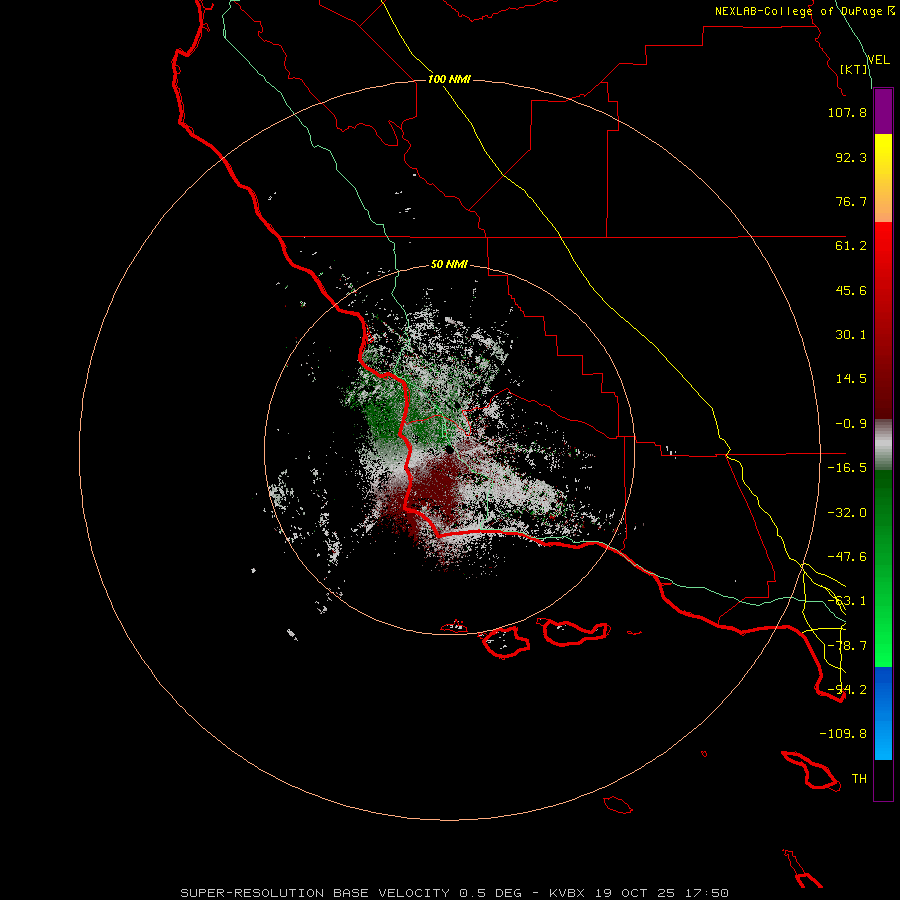Click the -32.0 velocity scale value
The height and width of the screenshot is (900, 900).
pos(847,513)
